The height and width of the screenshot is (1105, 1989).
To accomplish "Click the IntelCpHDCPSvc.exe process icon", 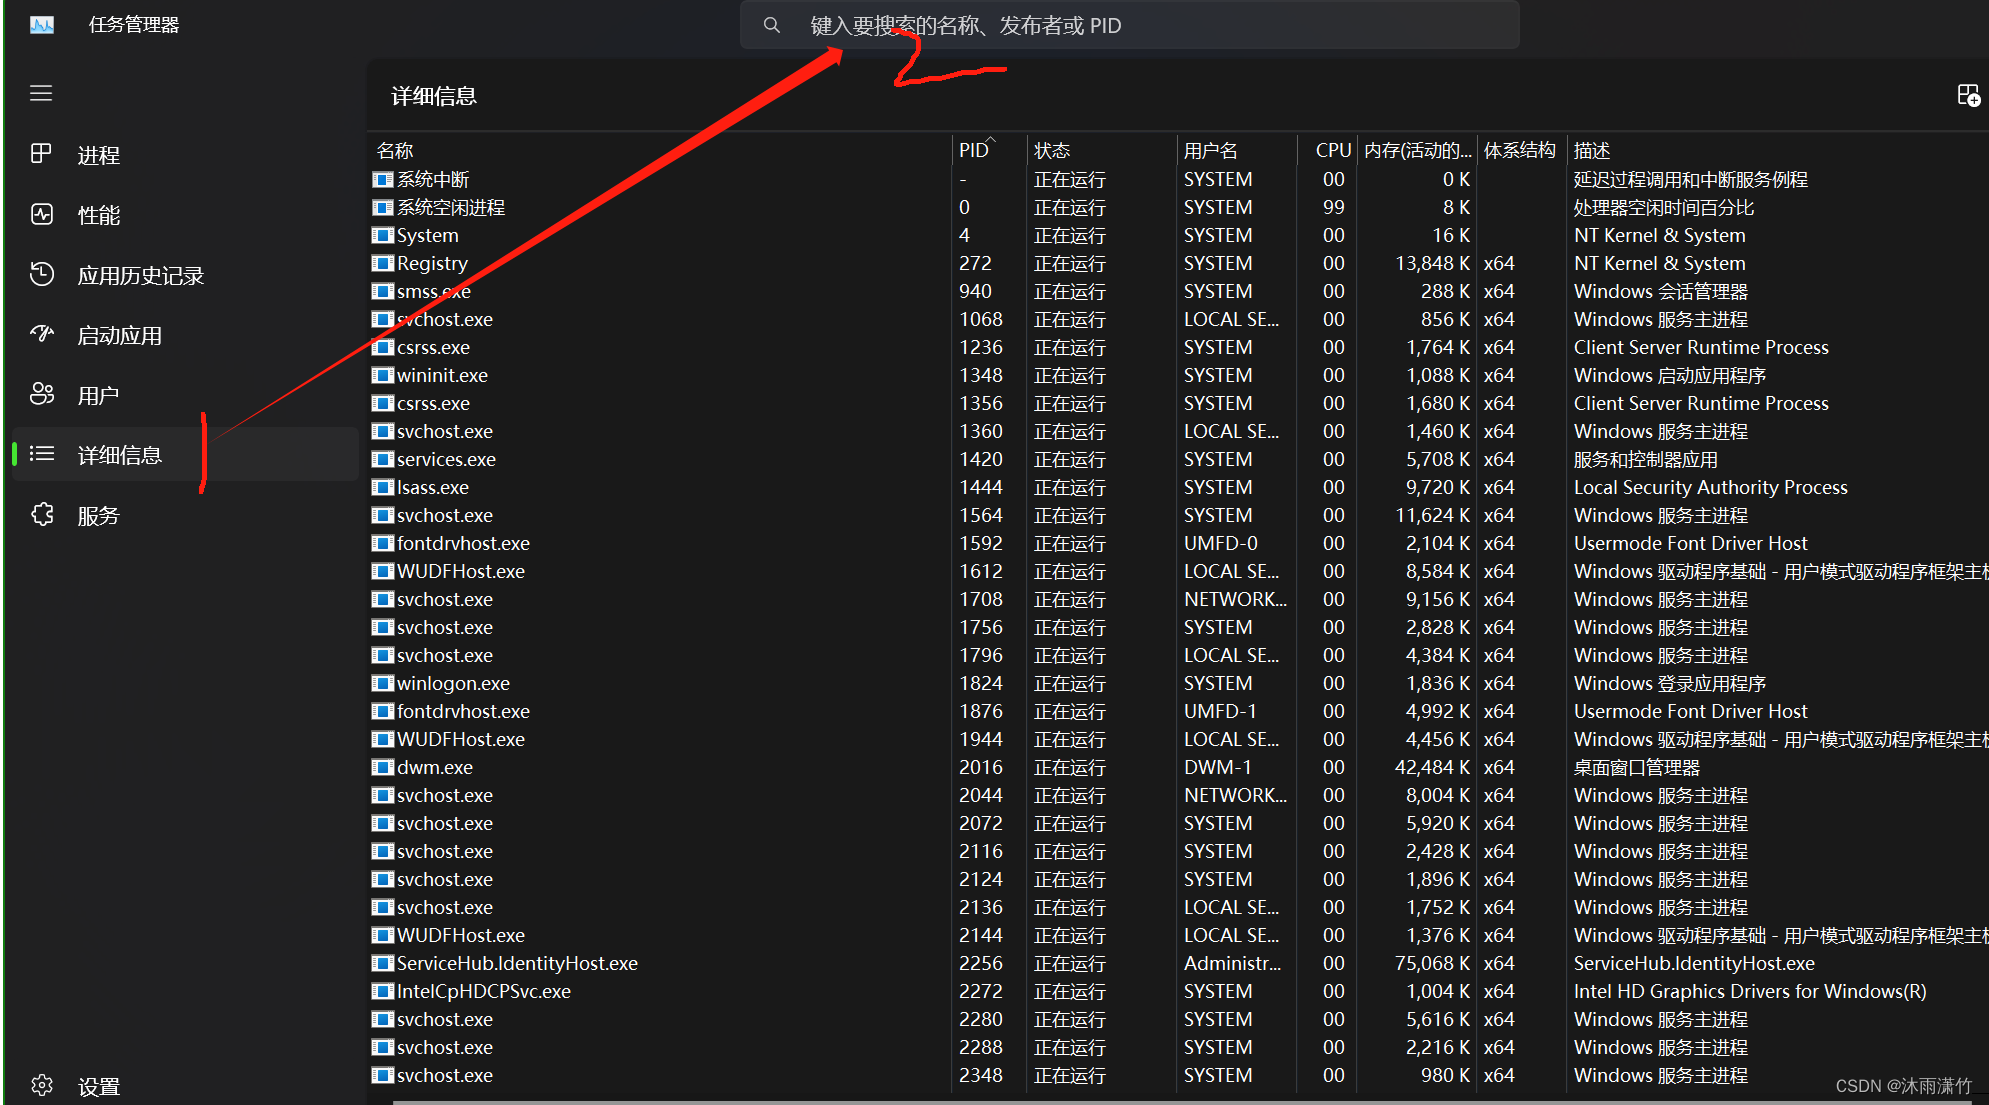I will (x=383, y=991).
